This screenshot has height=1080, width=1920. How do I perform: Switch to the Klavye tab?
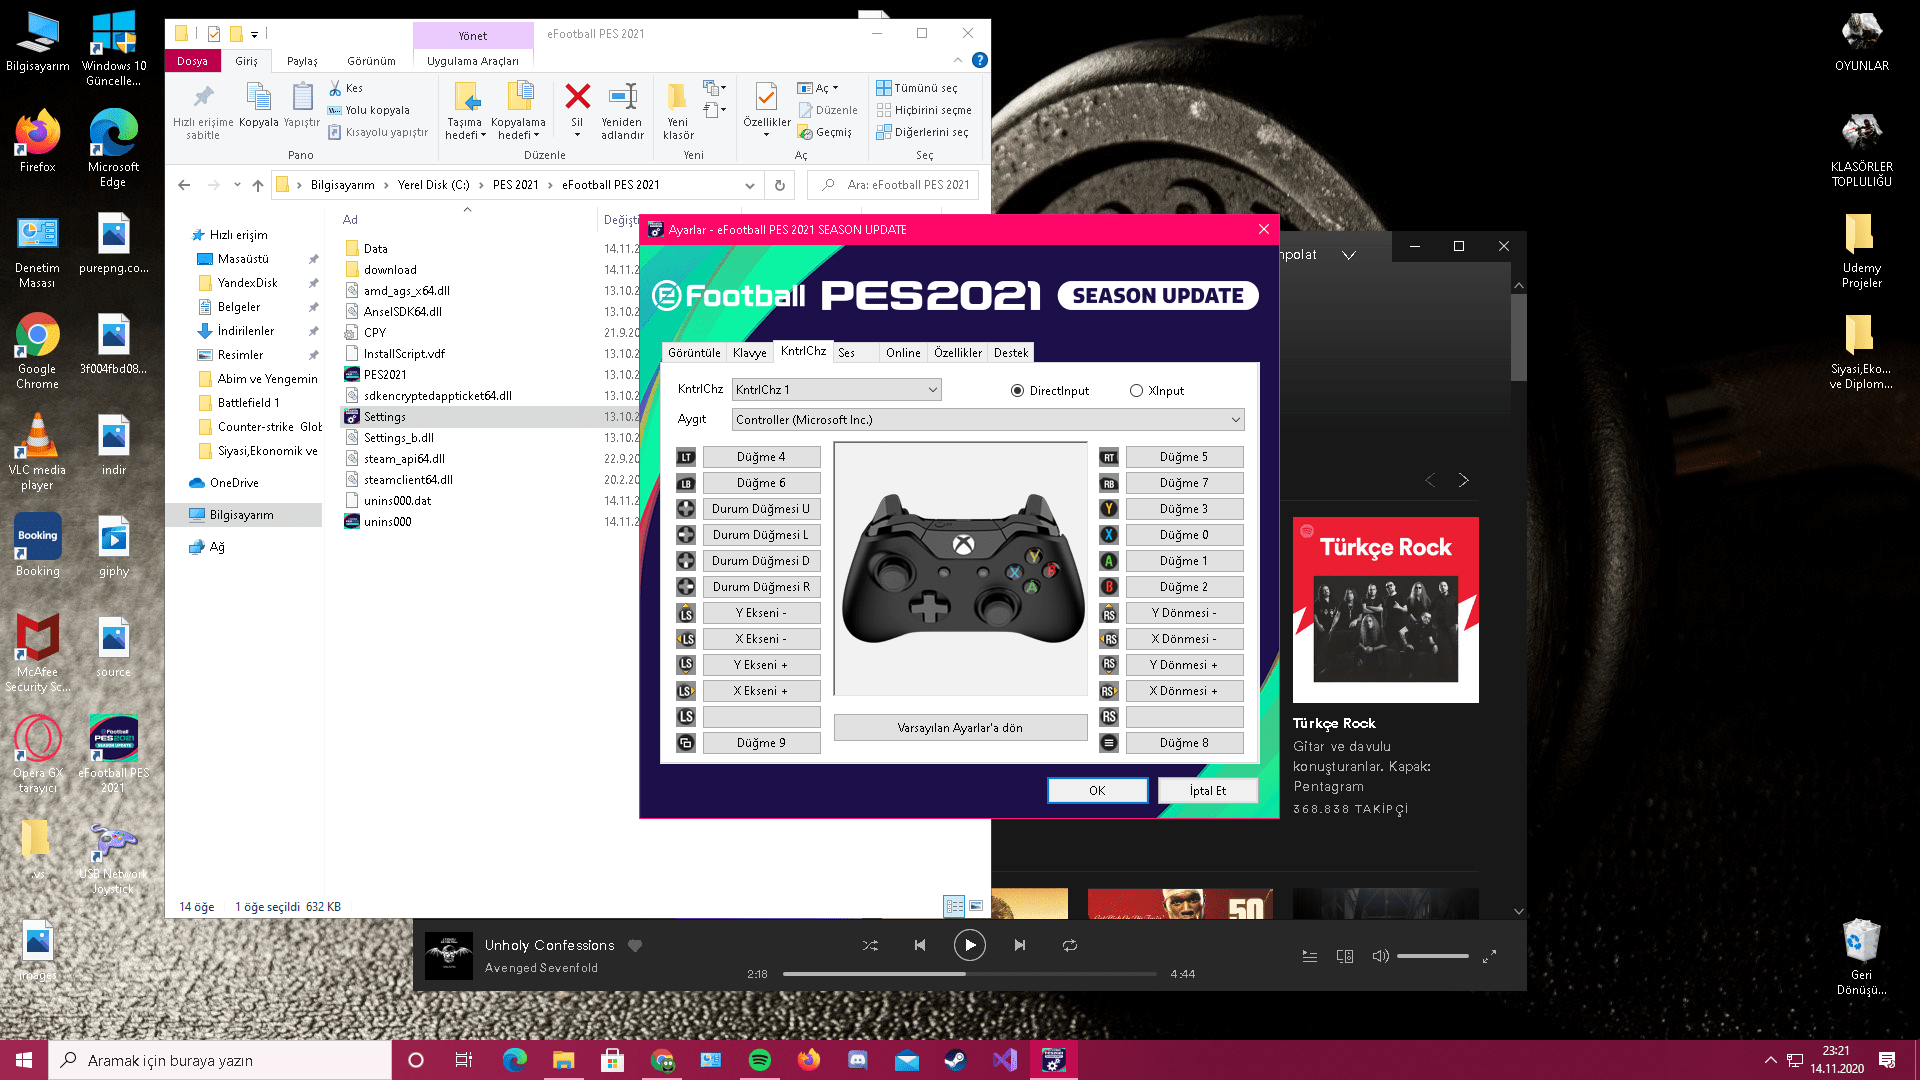[749, 353]
